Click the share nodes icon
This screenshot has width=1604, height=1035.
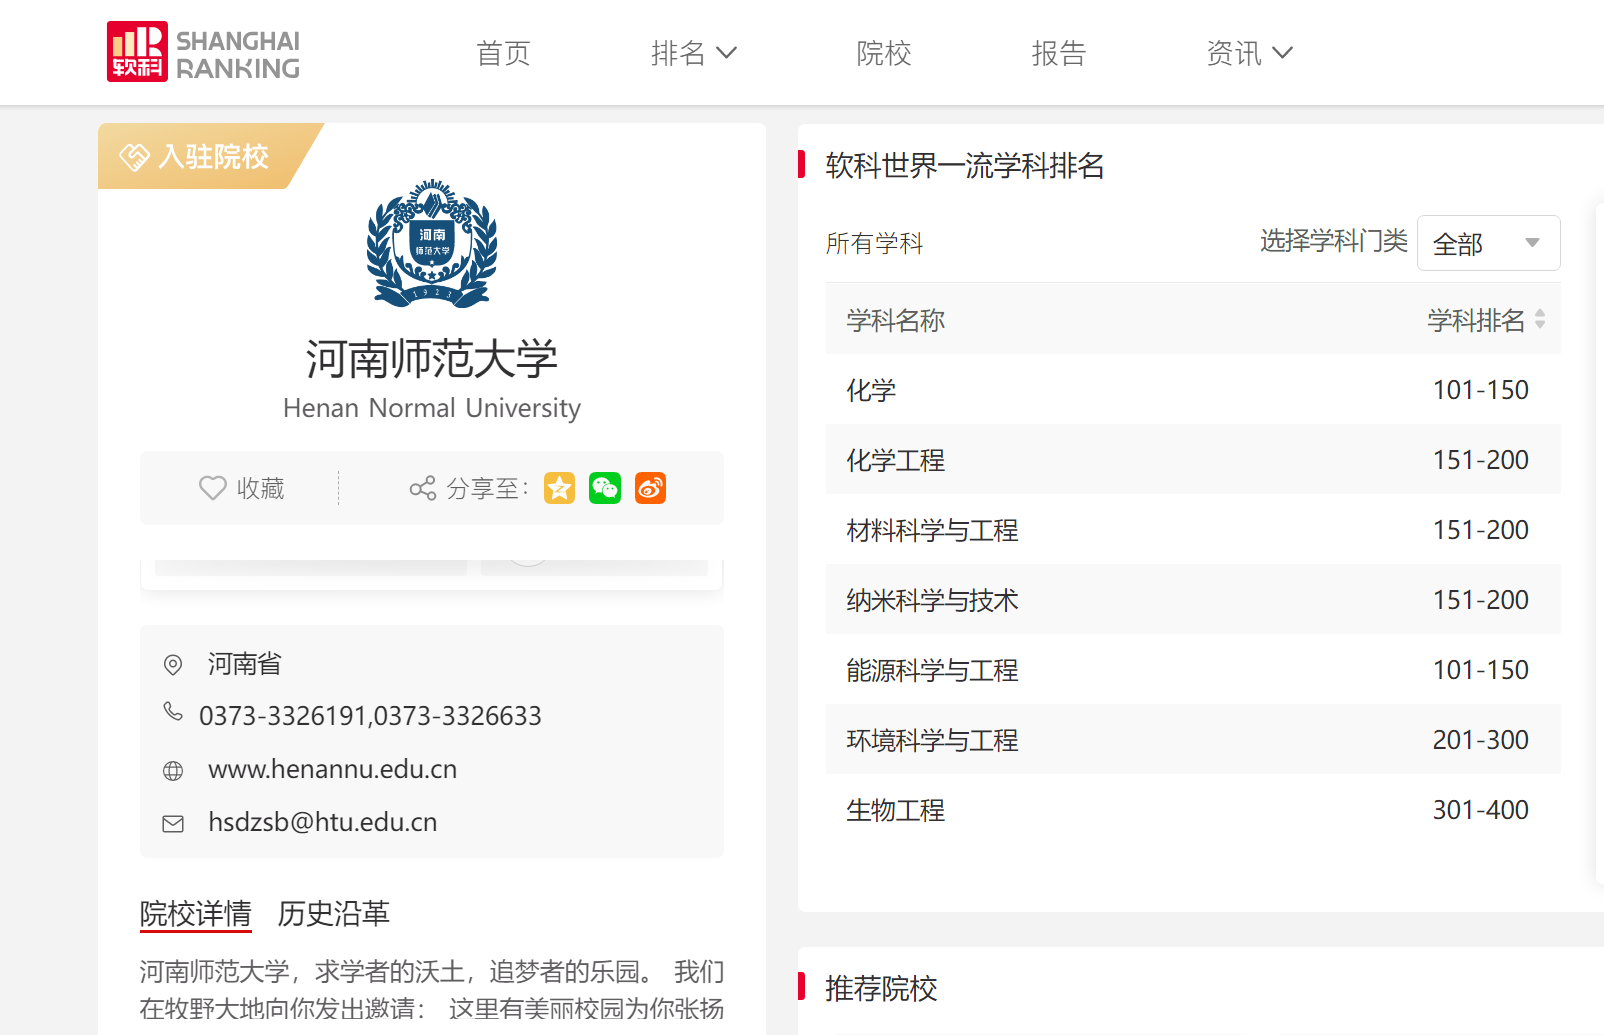pos(422,488)
